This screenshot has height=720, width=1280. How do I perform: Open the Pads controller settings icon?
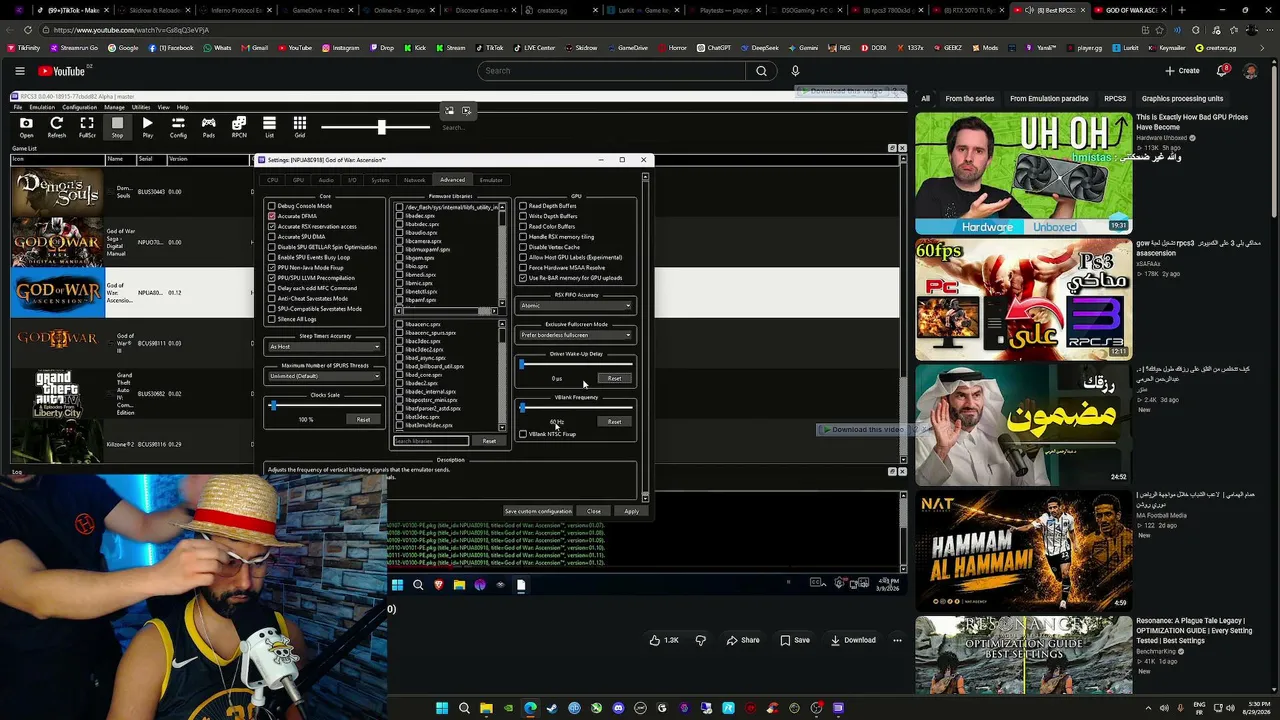tap(208, 127)
